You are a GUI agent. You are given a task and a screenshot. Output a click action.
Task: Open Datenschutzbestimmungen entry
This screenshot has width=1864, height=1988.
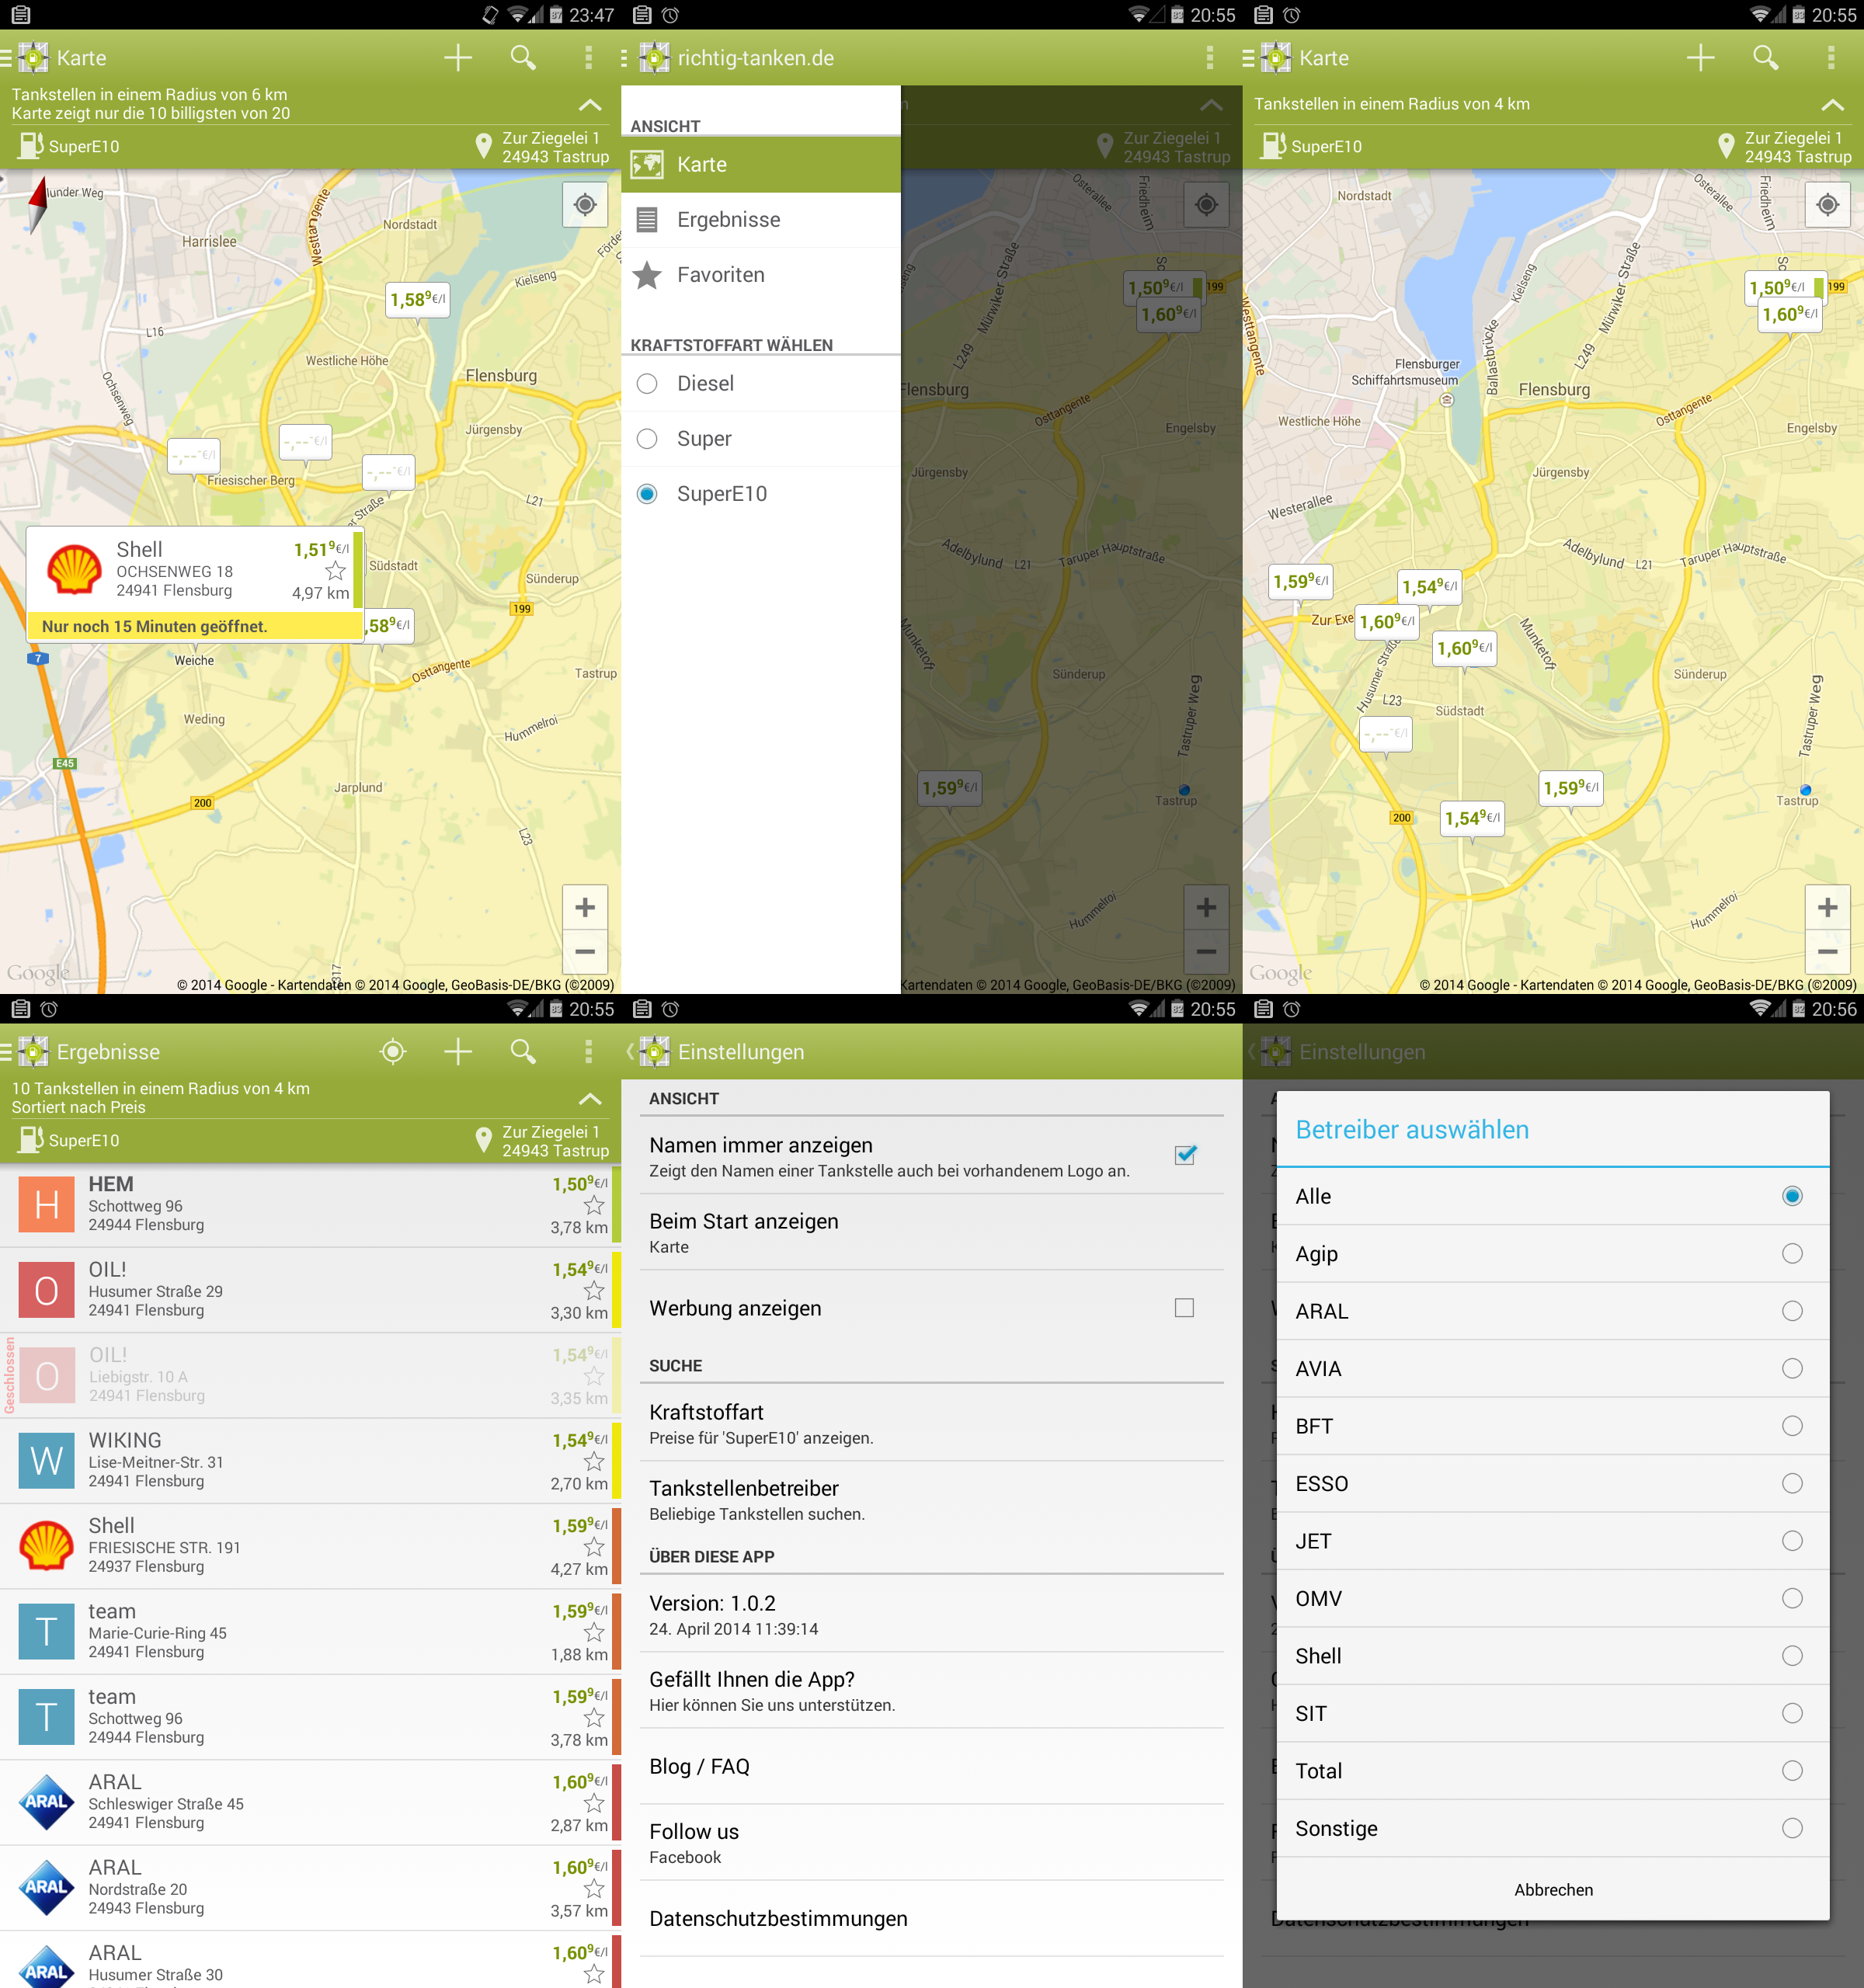pyautogui.click(x=931, y=1918)
